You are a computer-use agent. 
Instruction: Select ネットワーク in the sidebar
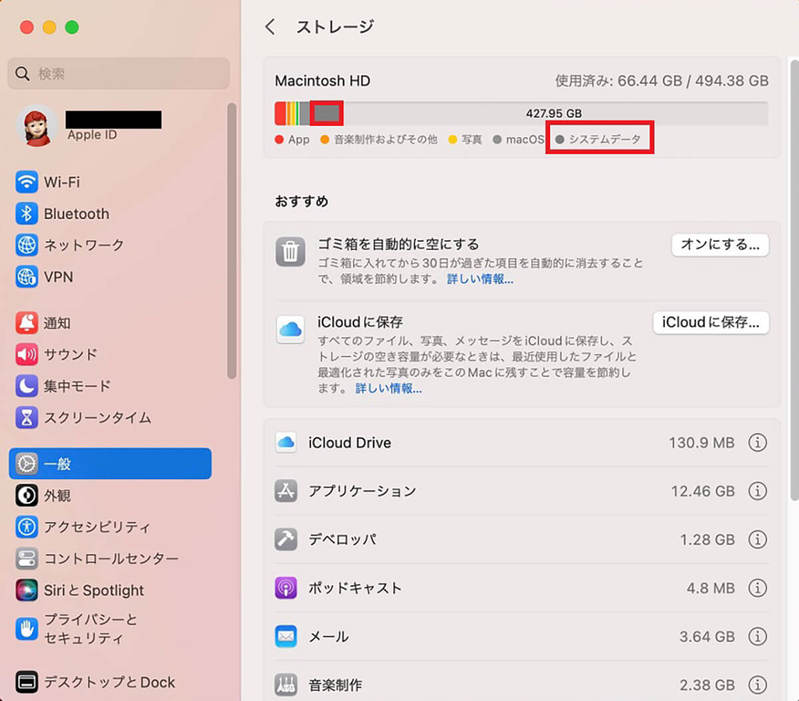click(x=84, y=245)
